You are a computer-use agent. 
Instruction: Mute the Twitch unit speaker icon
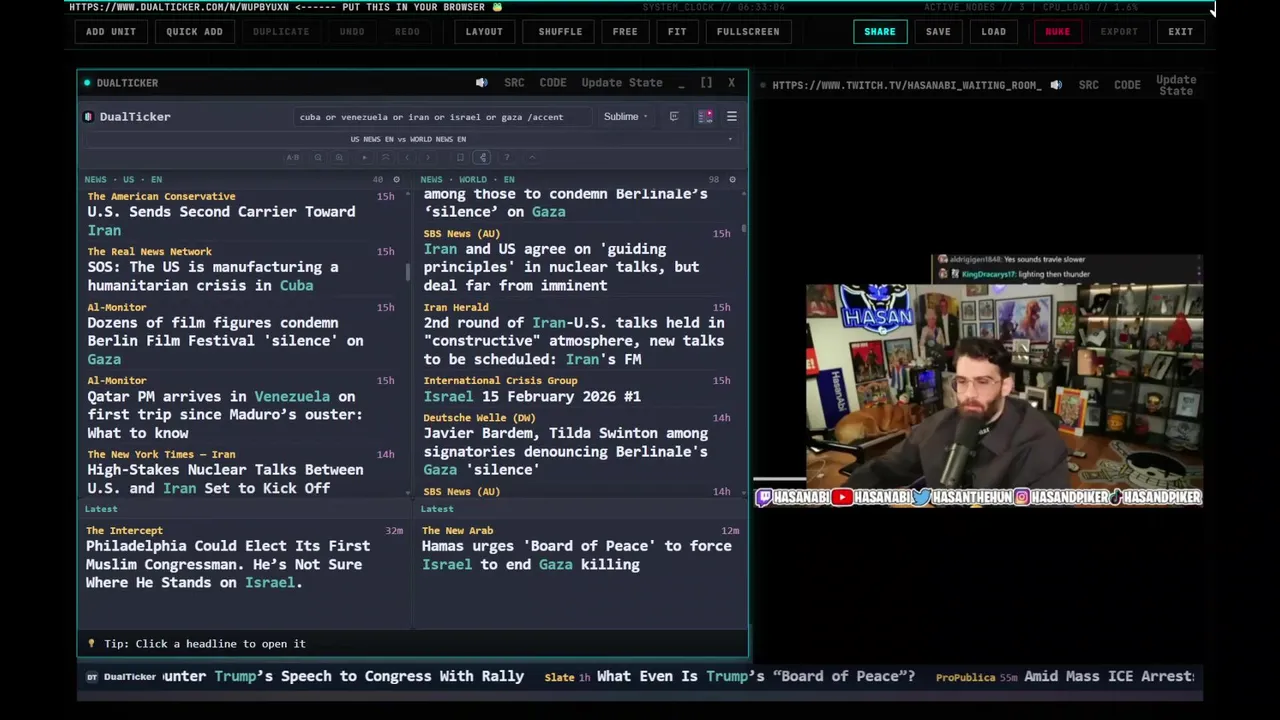click(1056, 85)
